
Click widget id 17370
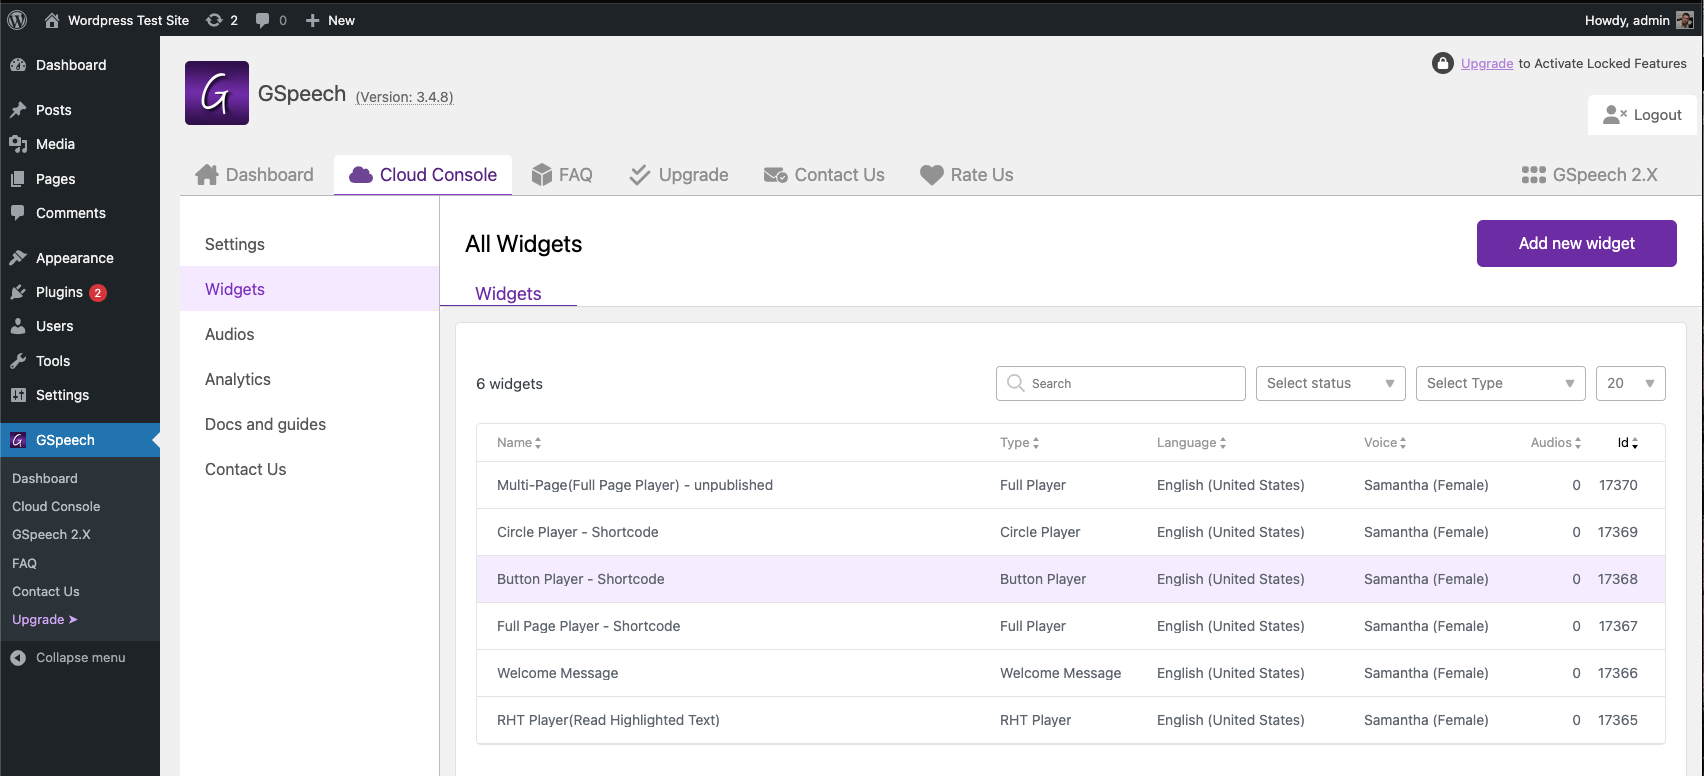pos(1618,485)
